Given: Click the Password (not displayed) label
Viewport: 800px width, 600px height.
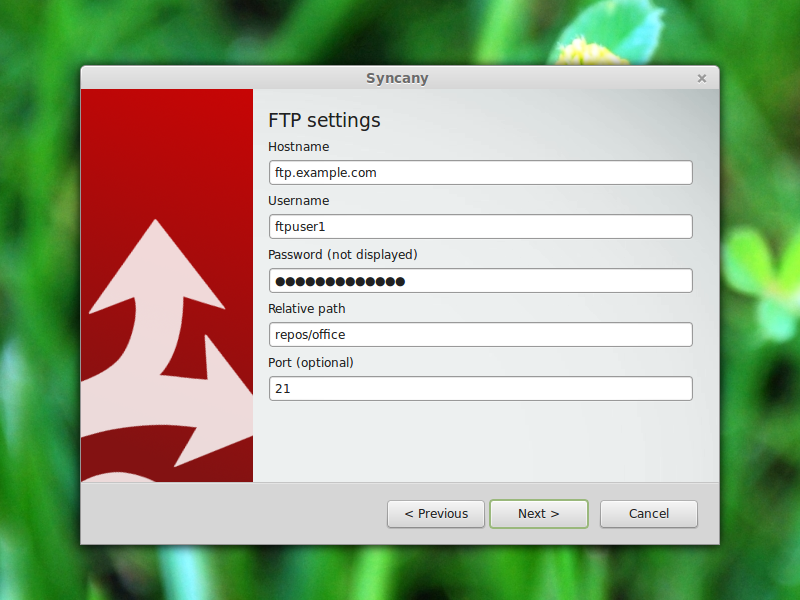Looking at the screenshot, I should pyautogui.click(x=343, y=255).
